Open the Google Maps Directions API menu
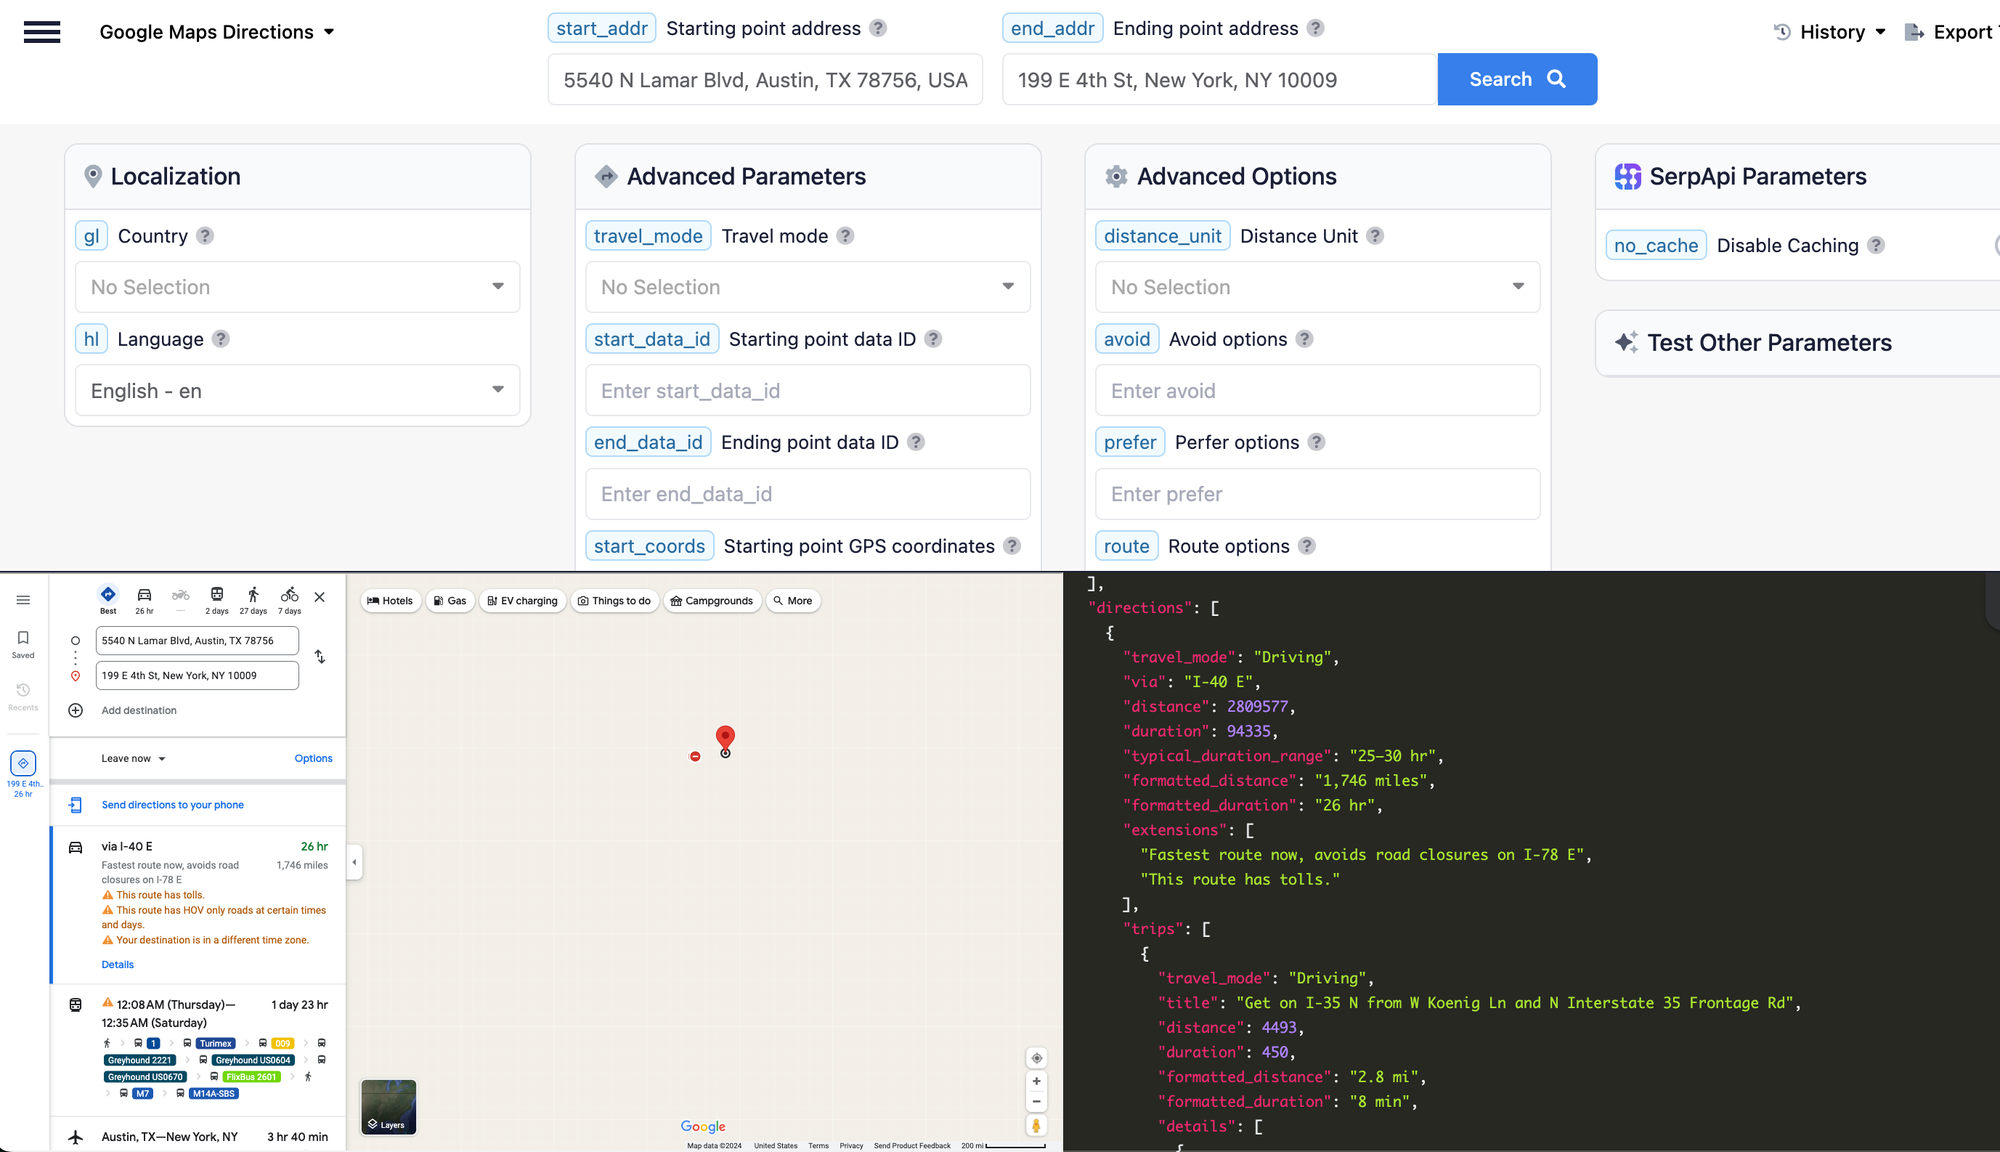 pyautogui.click(x=217, y=32)
